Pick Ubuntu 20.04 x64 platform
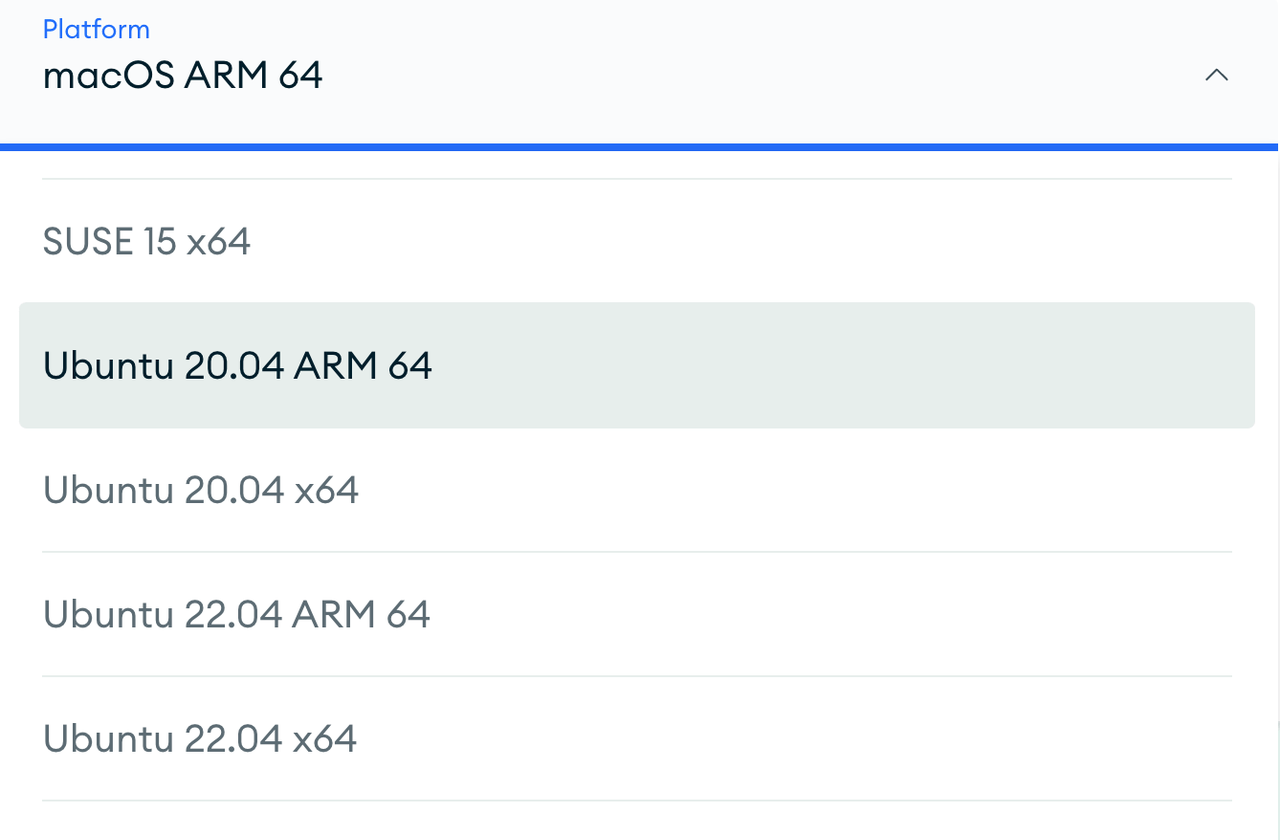The height and width of the screenshot is (840, 1280). 201,490
